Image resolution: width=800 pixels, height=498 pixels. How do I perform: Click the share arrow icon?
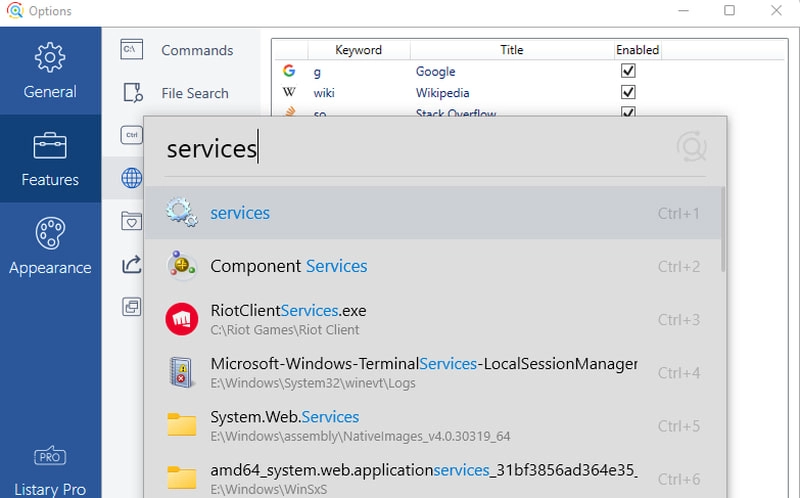[132, 264]
